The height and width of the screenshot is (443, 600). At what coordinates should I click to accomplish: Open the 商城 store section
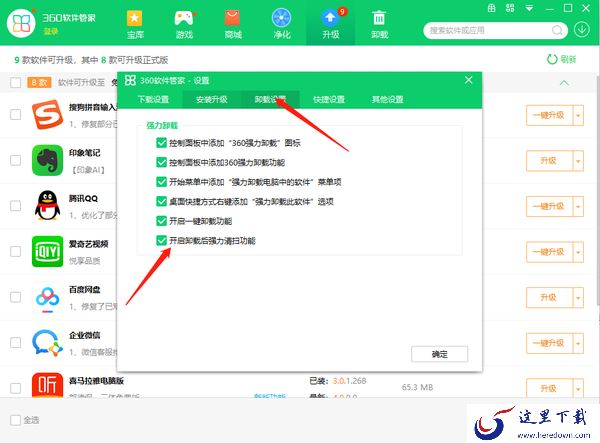[233, 18]
